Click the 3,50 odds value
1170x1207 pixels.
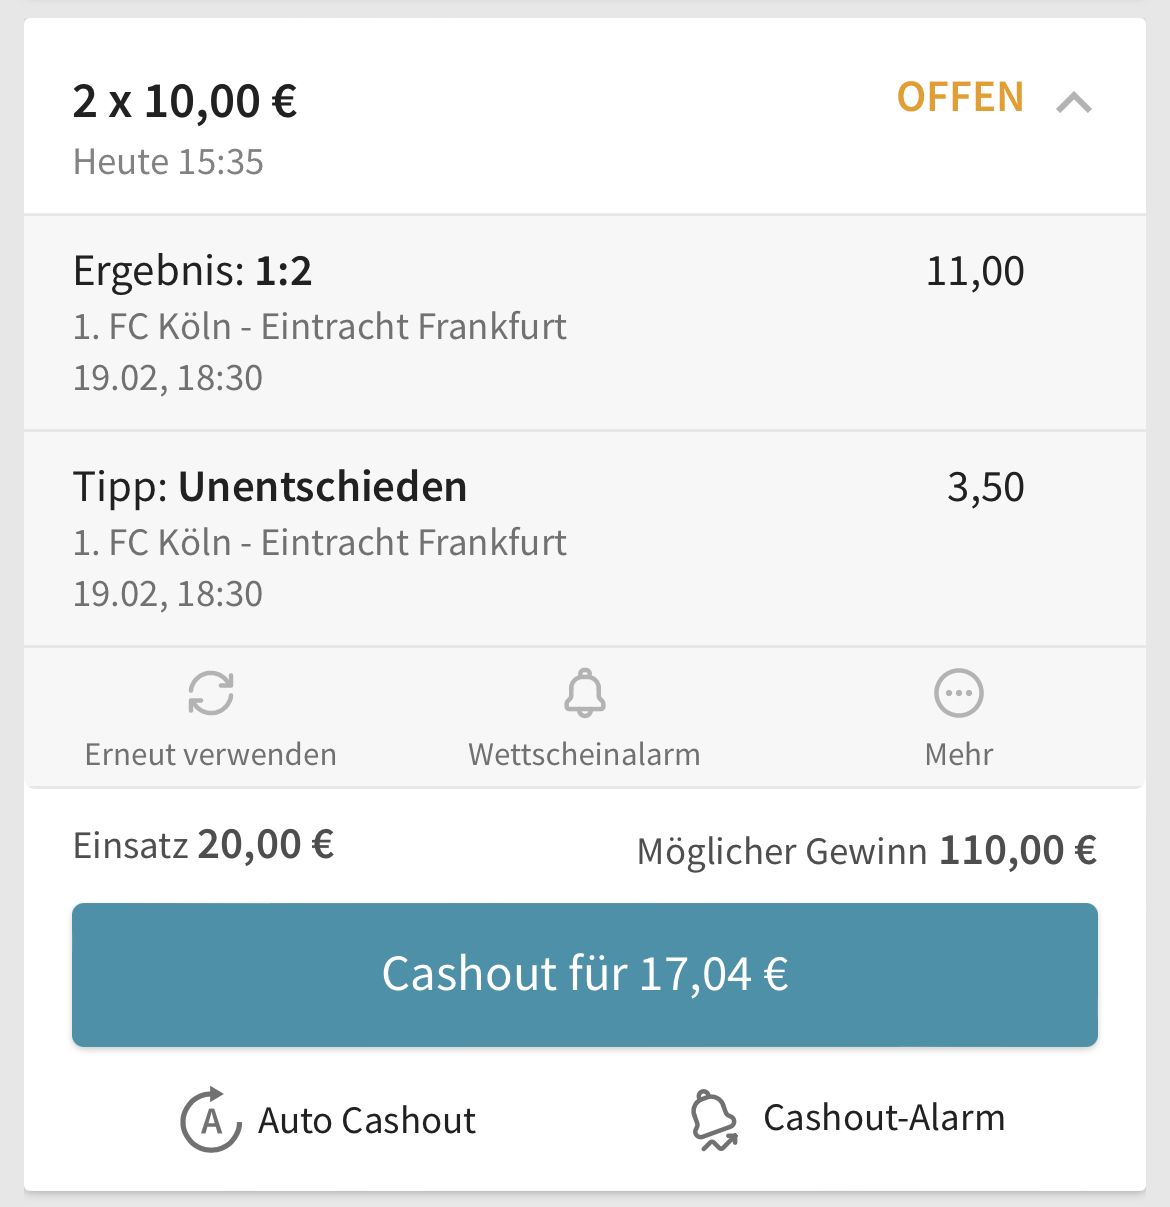(x=986, y=488)
